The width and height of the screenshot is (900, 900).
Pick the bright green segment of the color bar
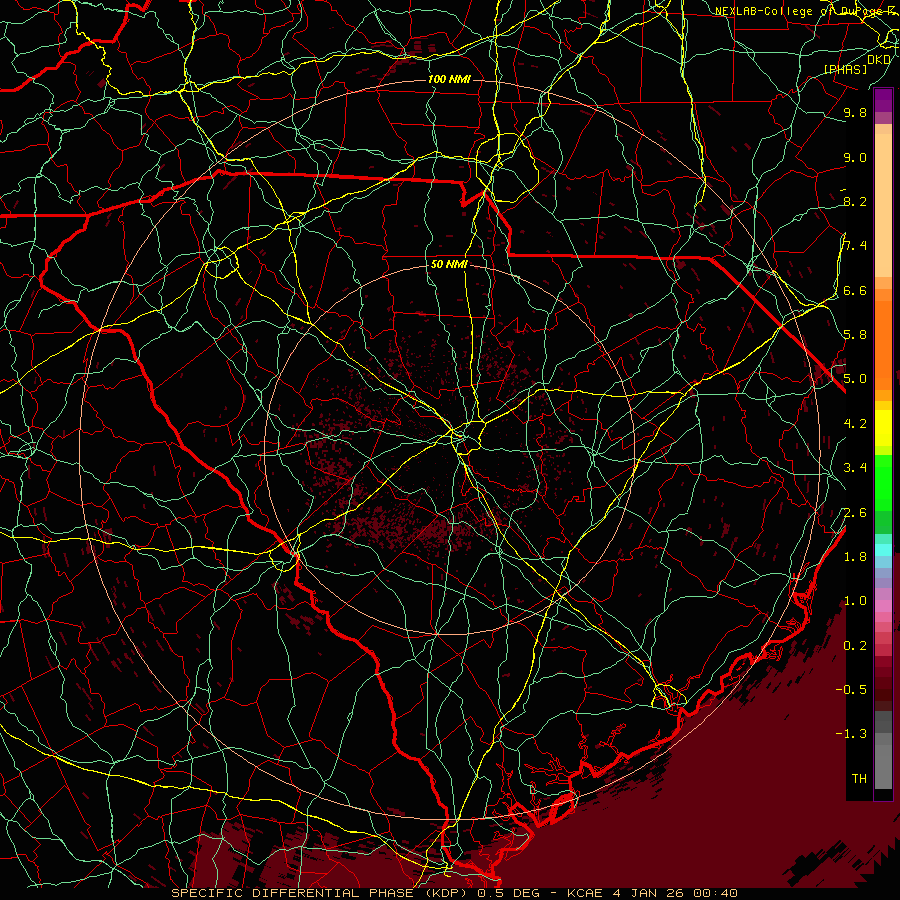[883, 483]
